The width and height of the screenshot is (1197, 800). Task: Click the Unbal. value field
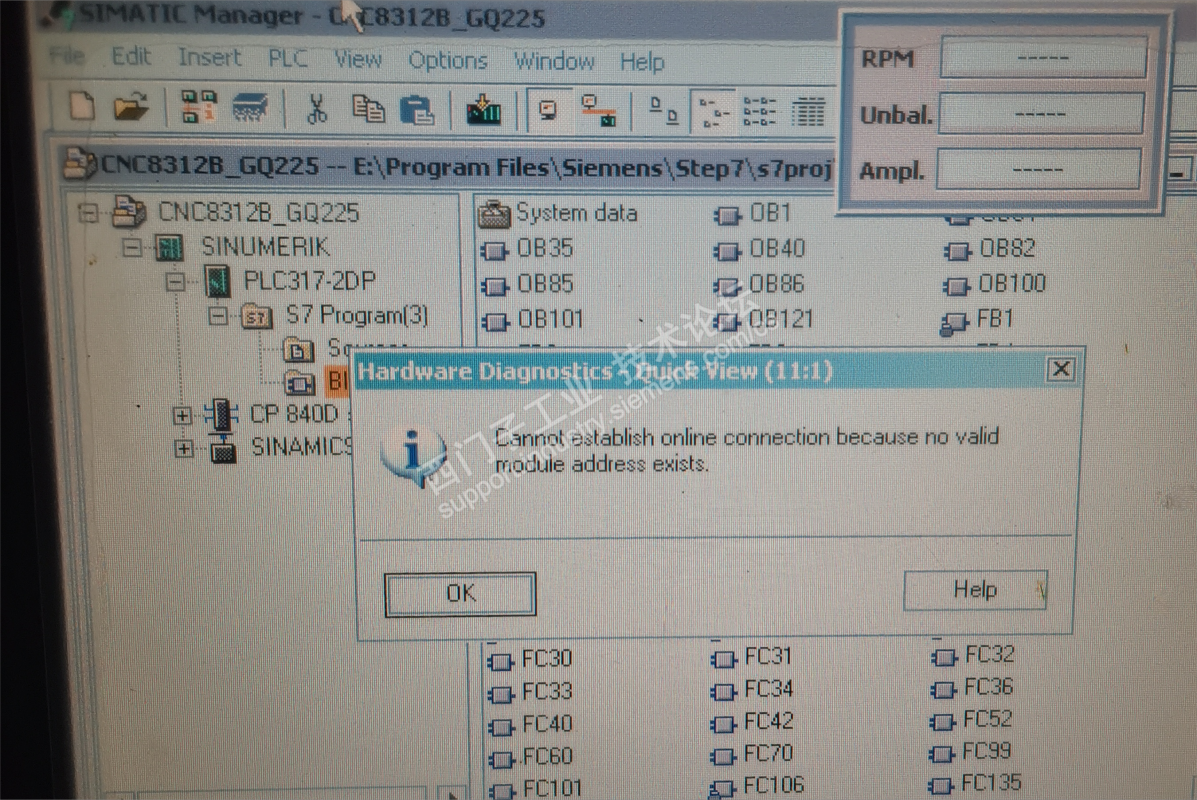[x=1041, y=114]
